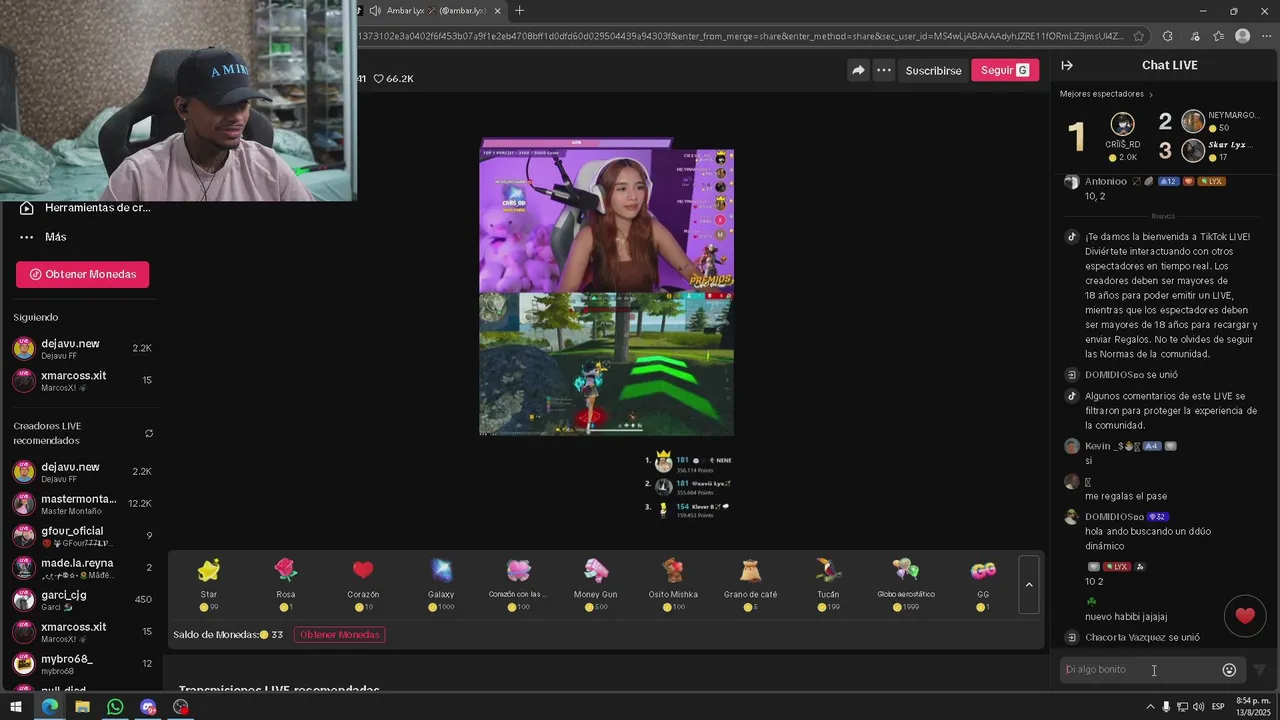Show hidden system tray icons
The height and width of the screenshot is (720, 1280).
(x=1149, y=706)
